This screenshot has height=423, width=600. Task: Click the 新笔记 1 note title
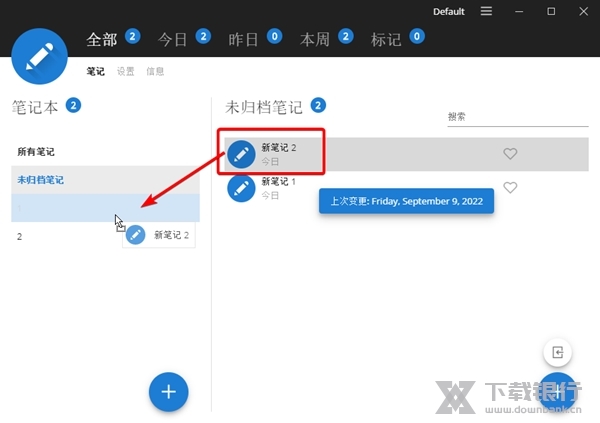point(279,181)
